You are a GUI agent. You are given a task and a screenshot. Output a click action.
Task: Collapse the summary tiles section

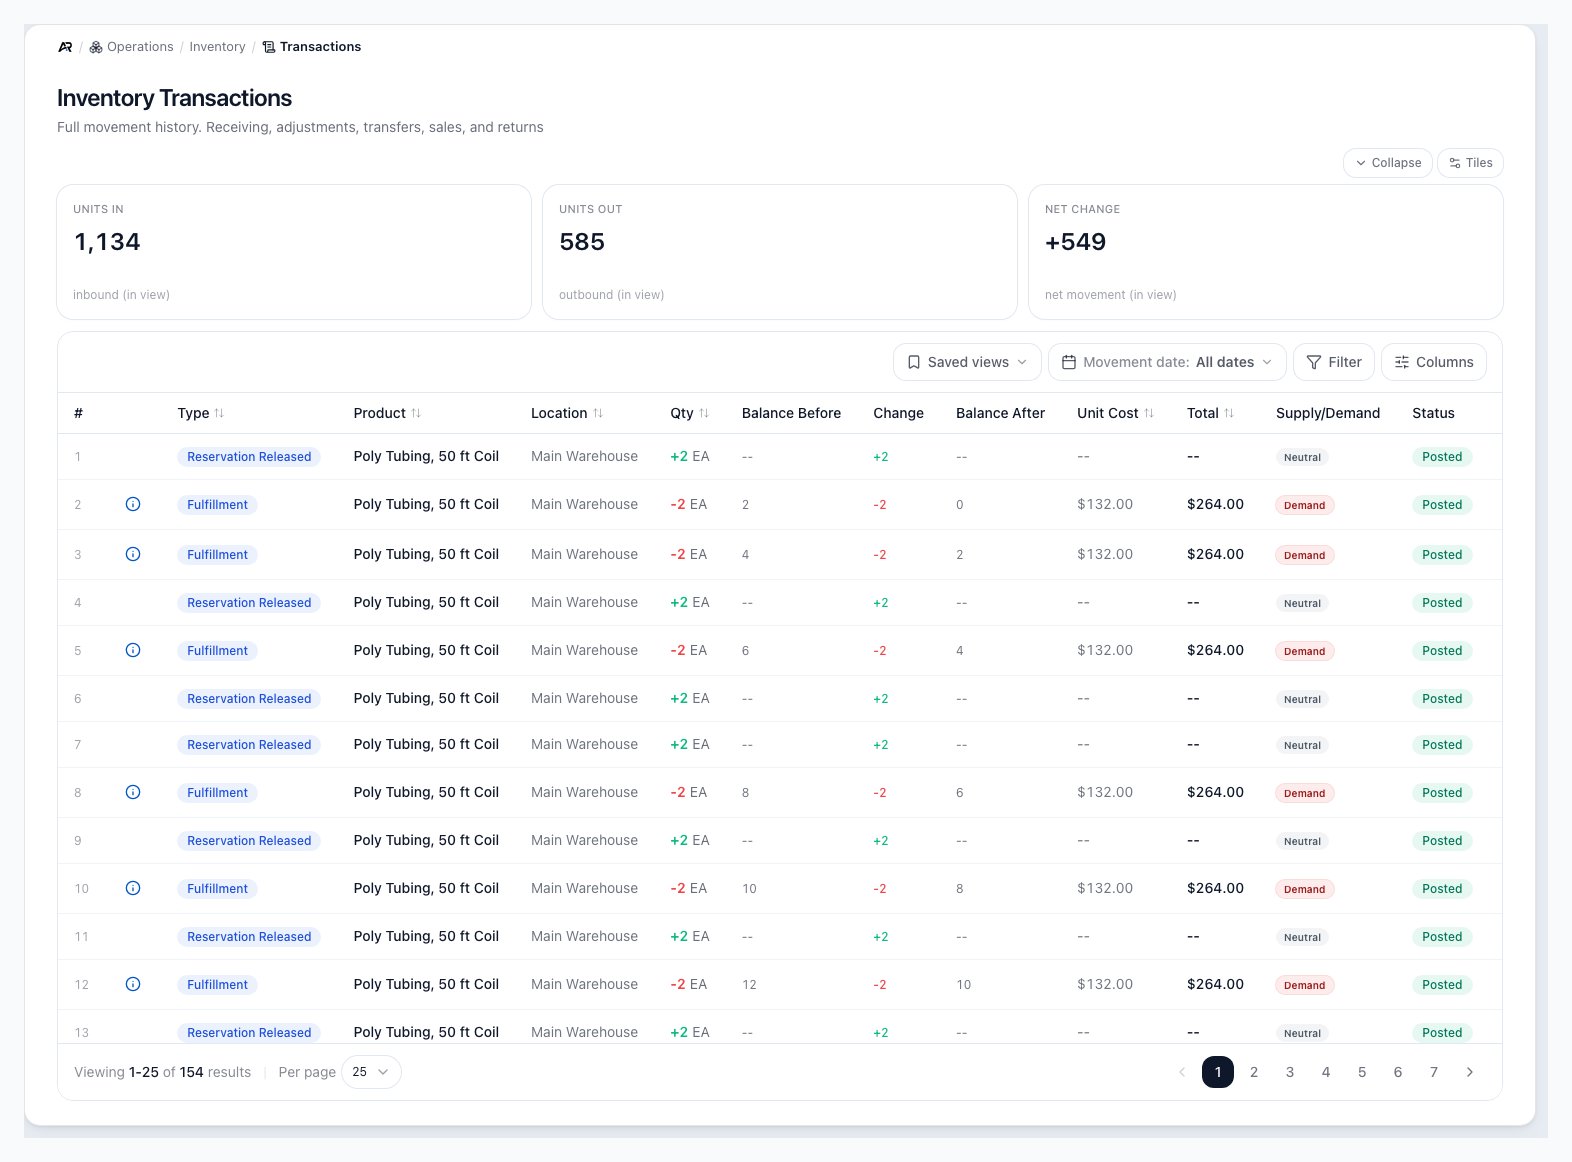click(x=1388, y=163)
